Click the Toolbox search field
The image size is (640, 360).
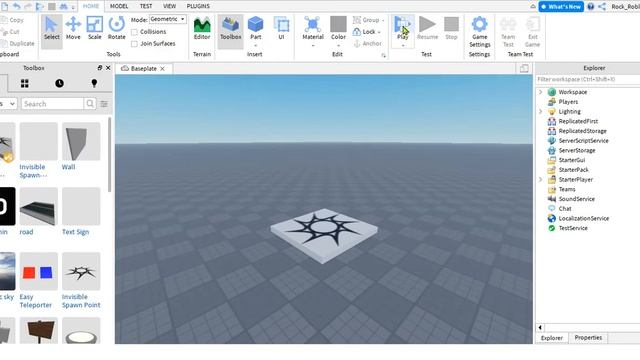point(52,104)
